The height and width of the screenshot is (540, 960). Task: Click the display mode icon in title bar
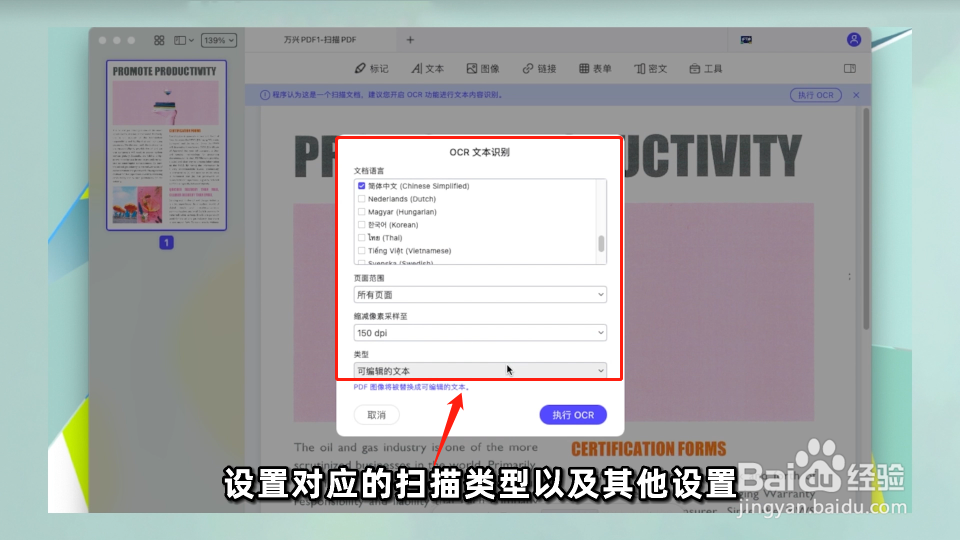tap(746, 40)
